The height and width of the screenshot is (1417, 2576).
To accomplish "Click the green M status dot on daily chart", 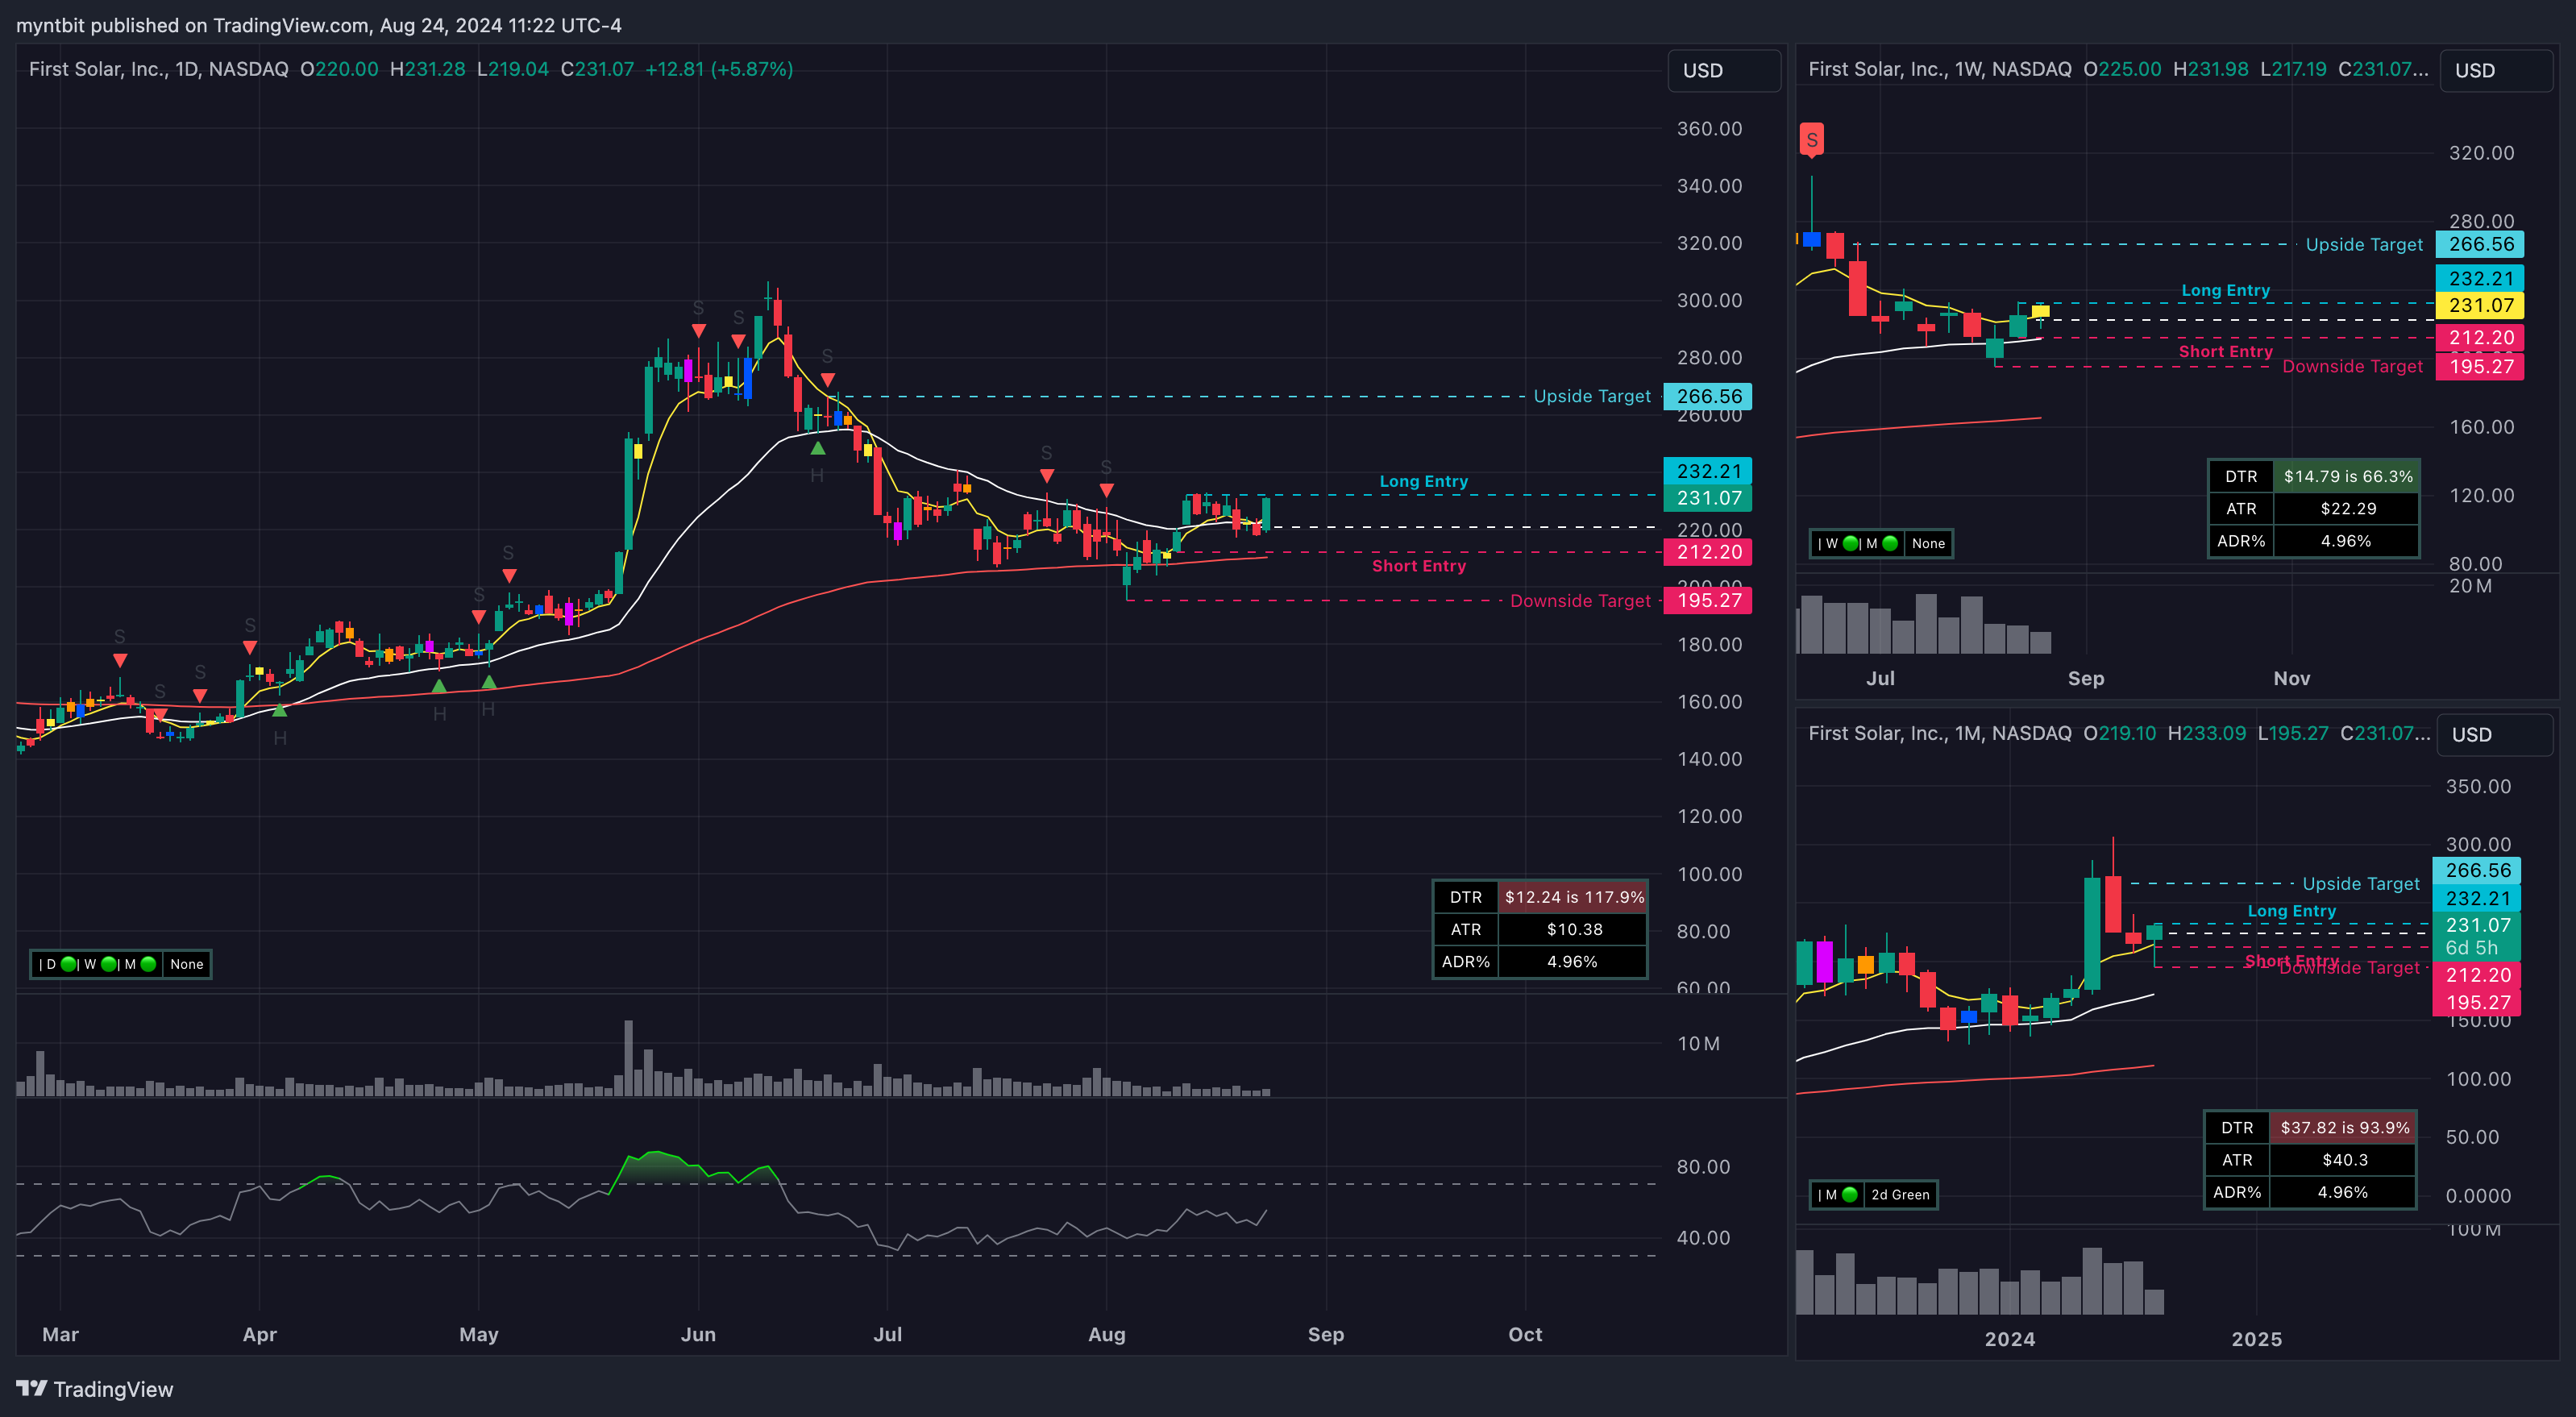I will click(x=149, y=964).
